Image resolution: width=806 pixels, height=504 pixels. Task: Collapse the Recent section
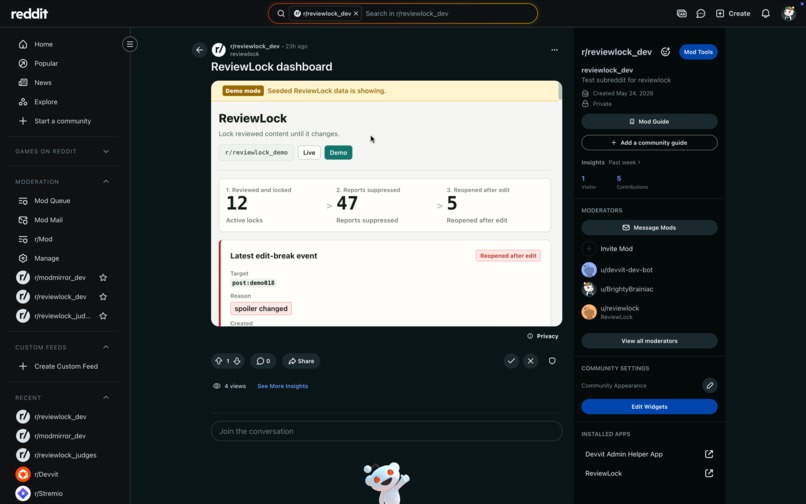[x=106, y=398]
